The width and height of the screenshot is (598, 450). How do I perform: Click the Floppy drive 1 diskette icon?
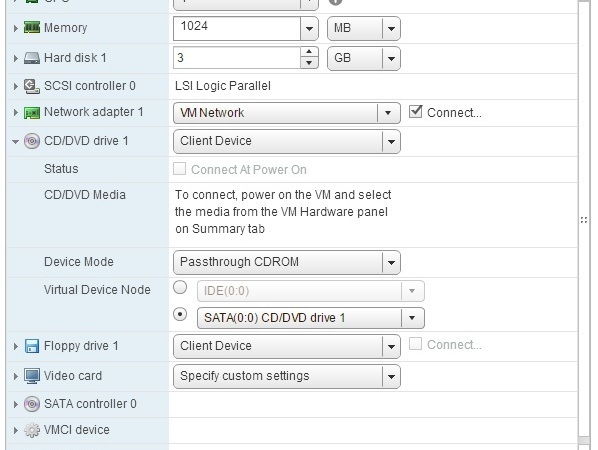click(32, 346)
